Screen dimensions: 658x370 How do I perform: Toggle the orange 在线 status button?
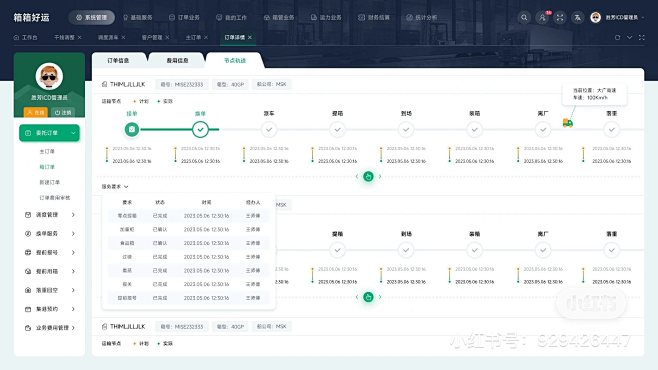[36, 112]
